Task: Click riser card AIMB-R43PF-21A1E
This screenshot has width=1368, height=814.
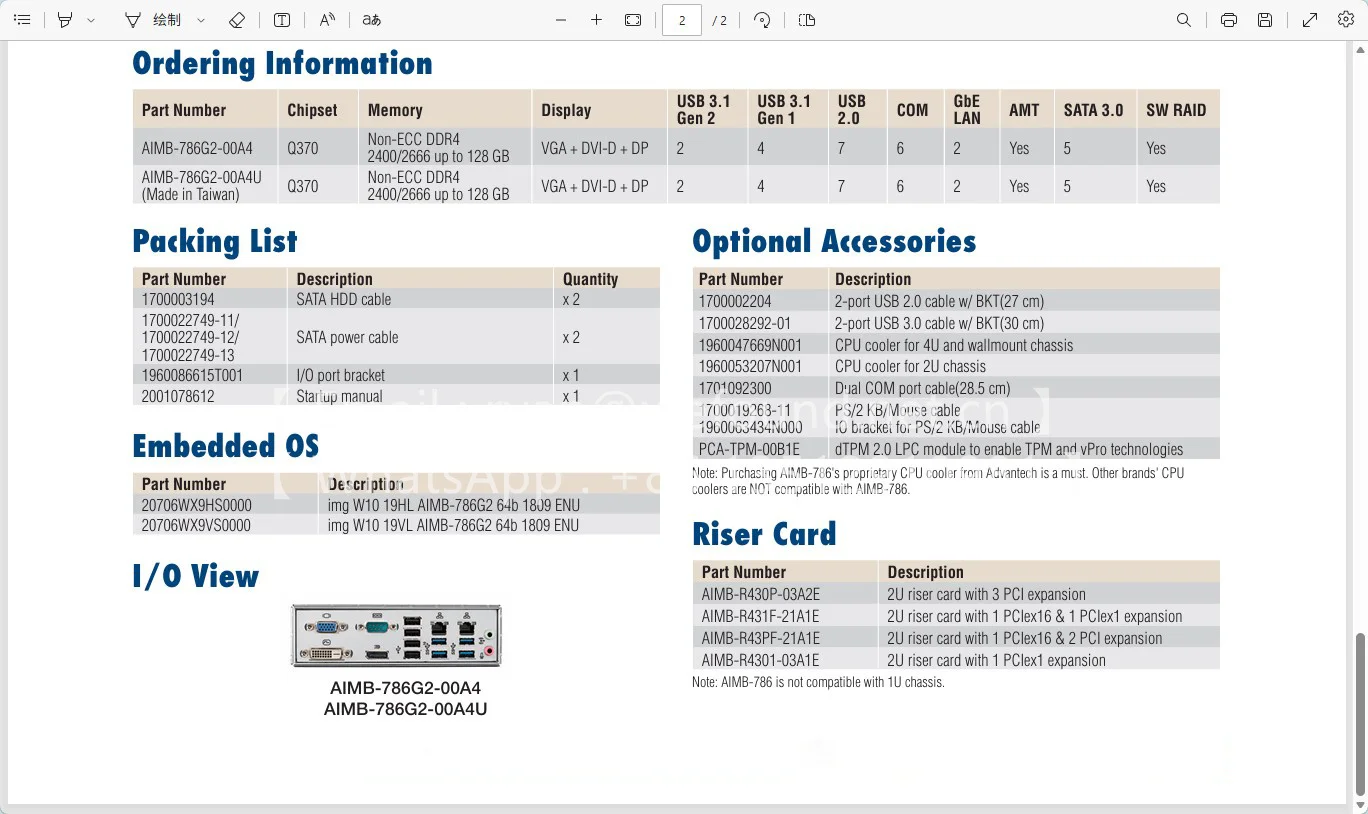Action: tap(760, 638)
